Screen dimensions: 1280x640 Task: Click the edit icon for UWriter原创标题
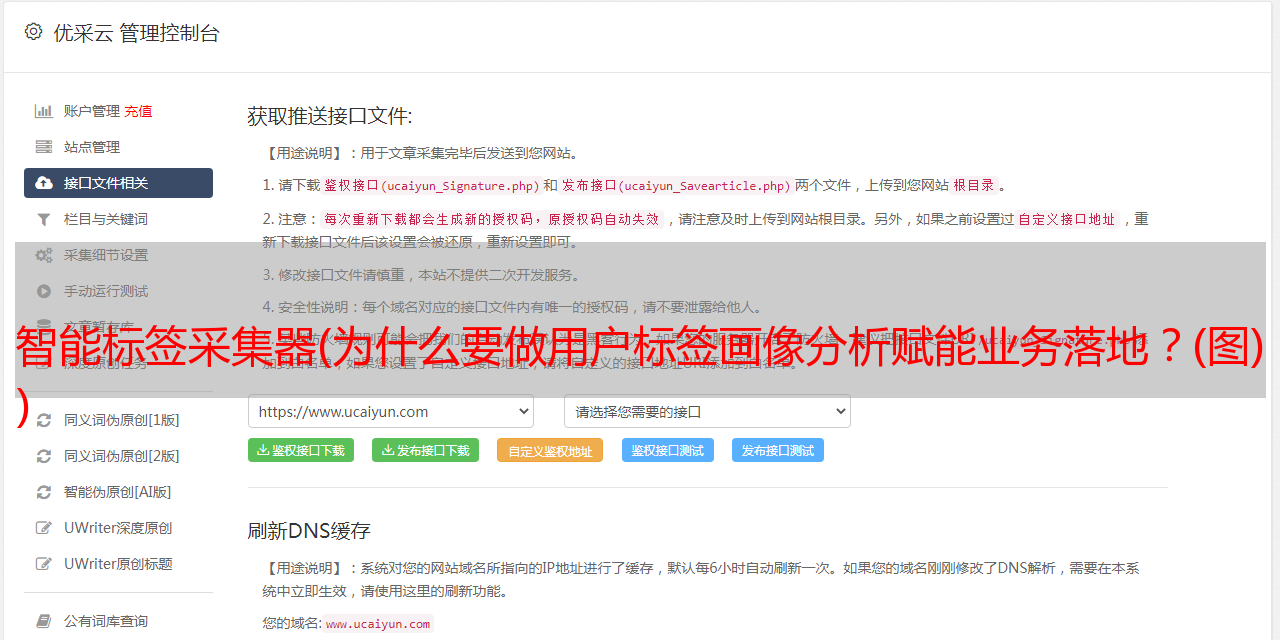[x=44, y=564]
